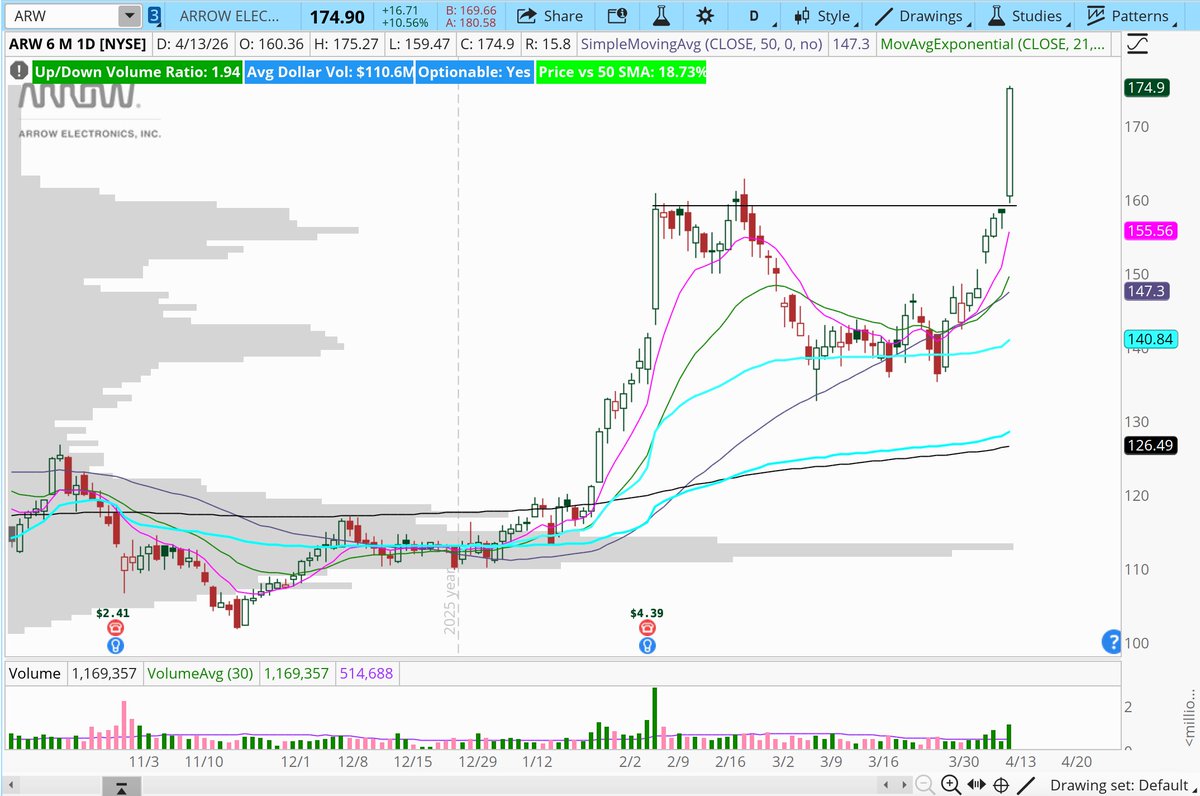Click the price-axis scale icon top right
The image size is (1200, 796).
pyautogui.click(x=1136, y=45)
